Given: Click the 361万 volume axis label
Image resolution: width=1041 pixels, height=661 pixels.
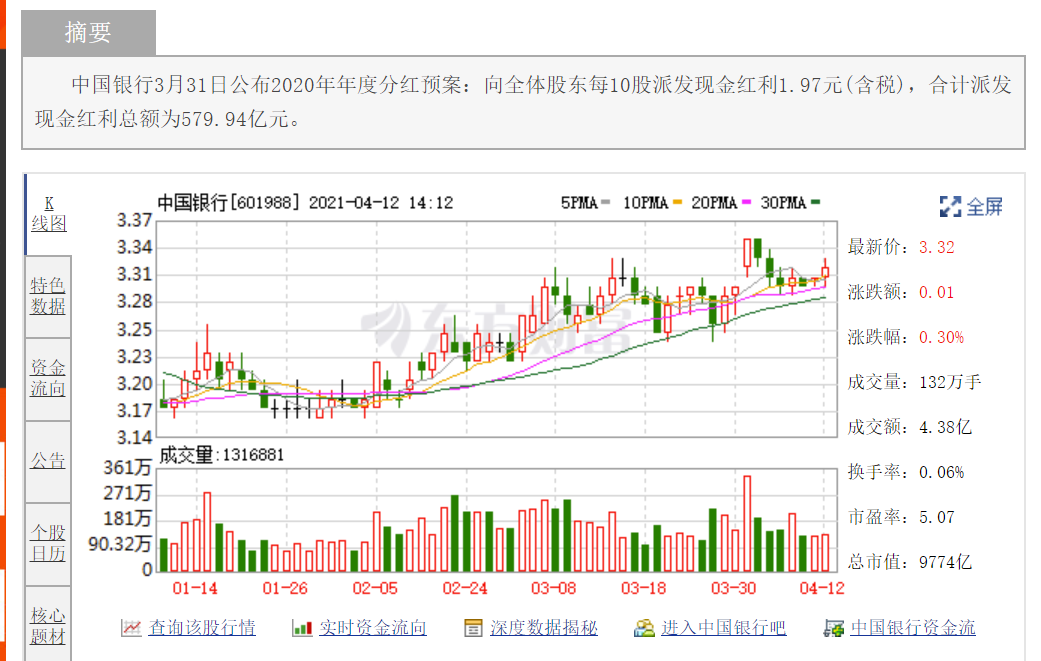Looking at the screenshot, I should [127, 468].
